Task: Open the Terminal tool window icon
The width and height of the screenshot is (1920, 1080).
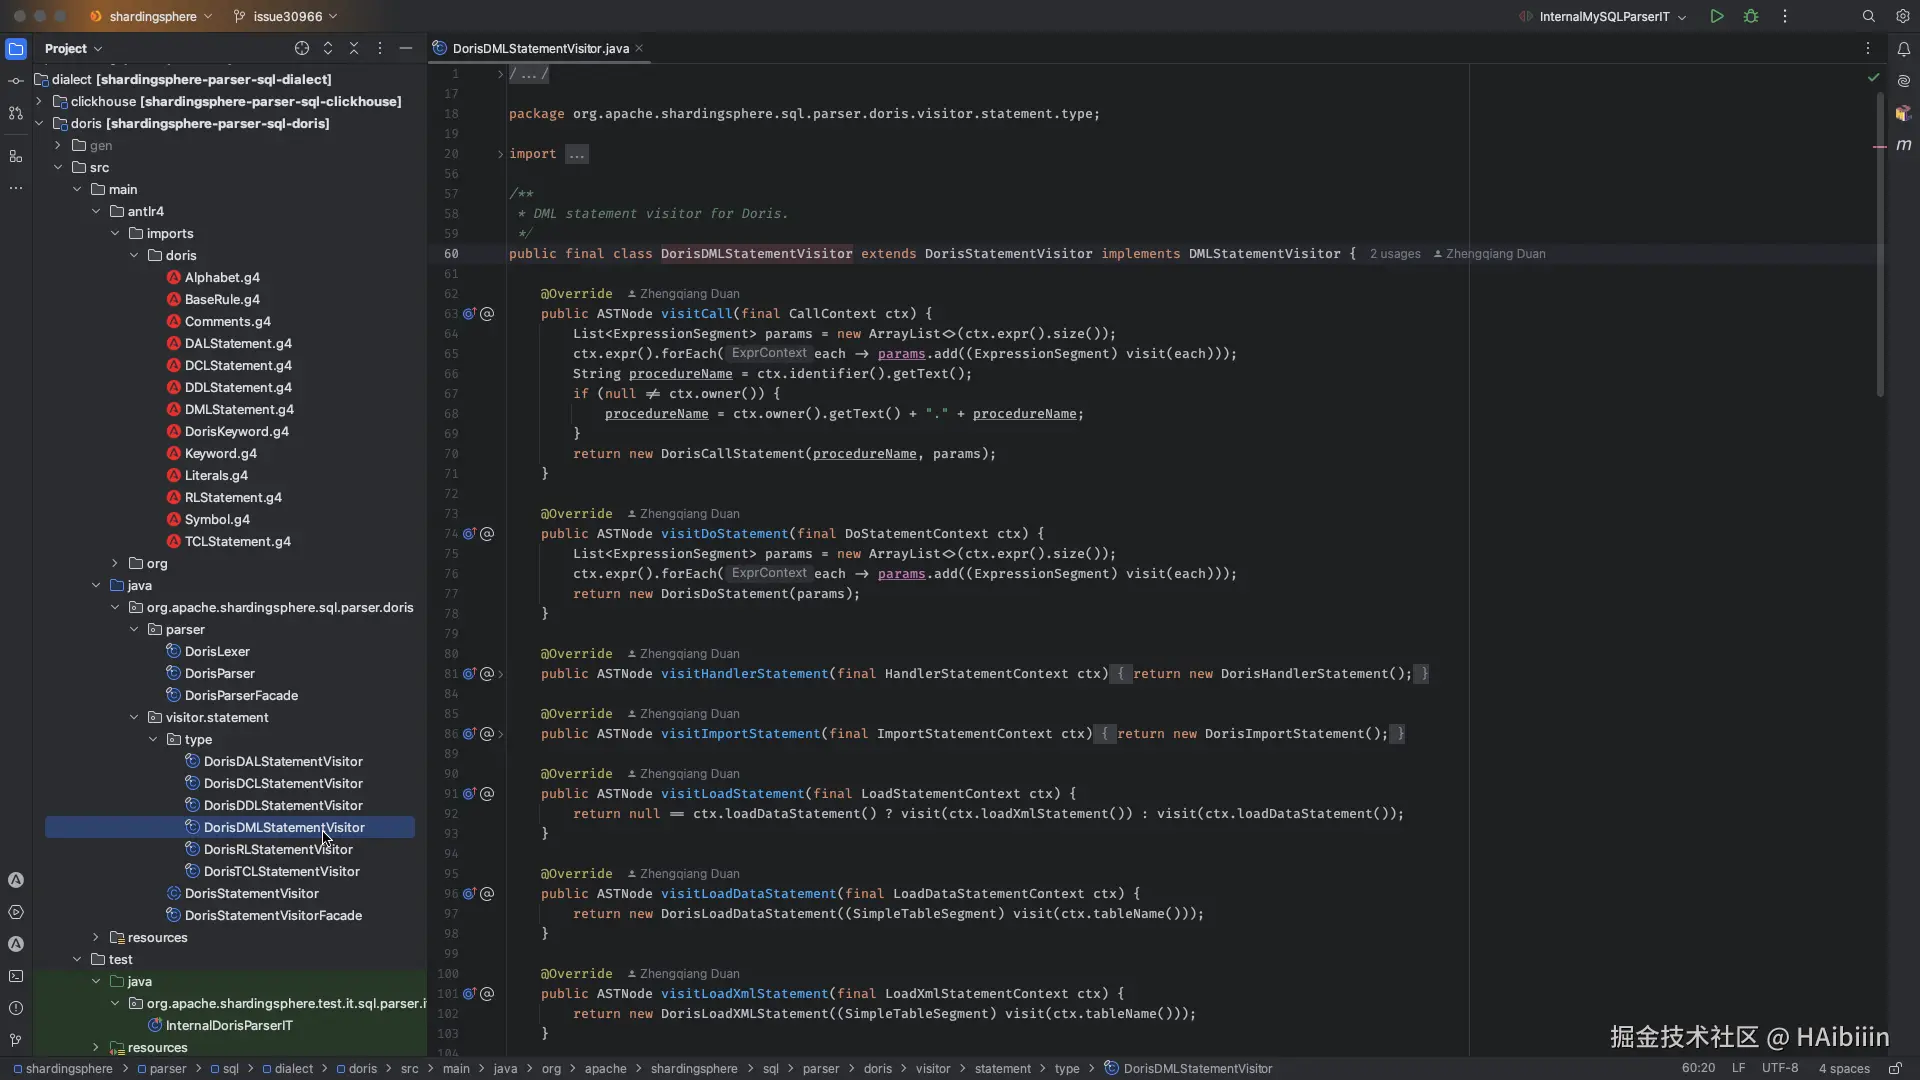Action: click(x=16, y=976)
